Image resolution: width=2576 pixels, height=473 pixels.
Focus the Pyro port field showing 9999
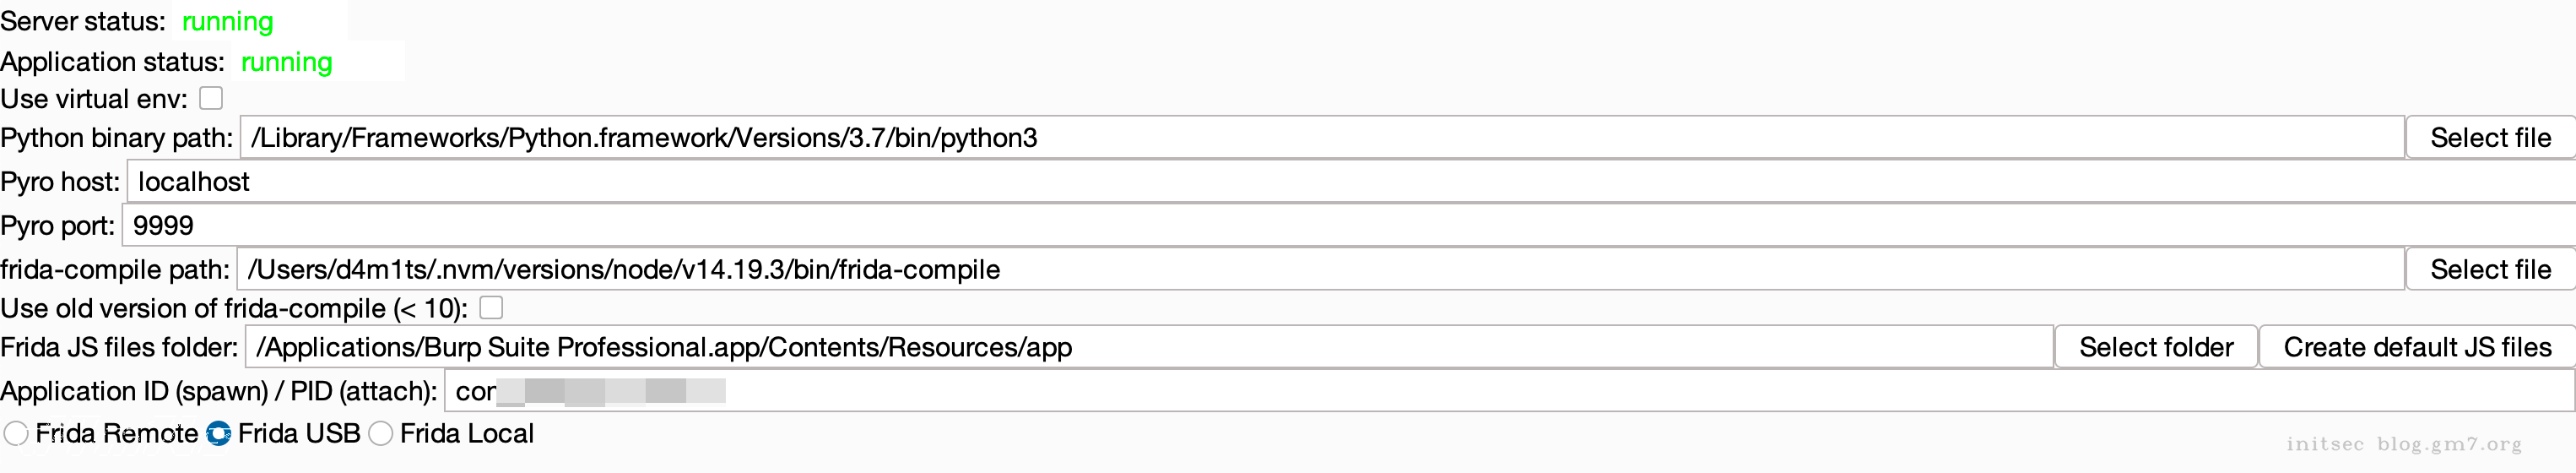[1350, 225]
